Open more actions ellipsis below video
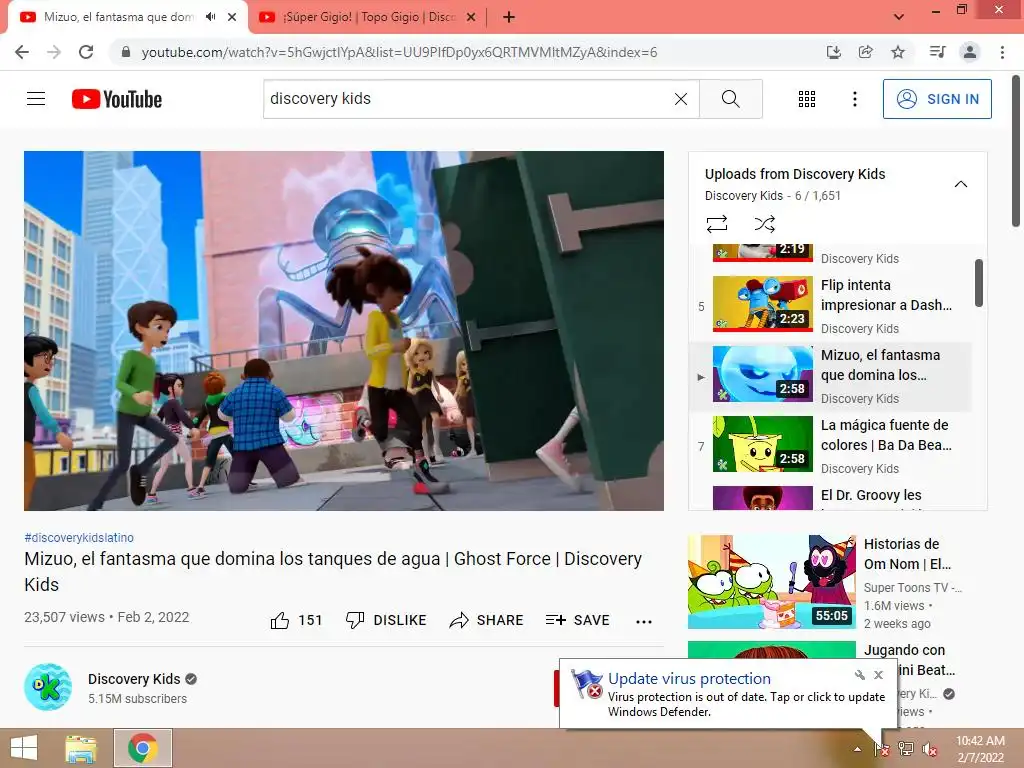The width and height of the screenshot is (1024, 768). [x=644, y=621]
